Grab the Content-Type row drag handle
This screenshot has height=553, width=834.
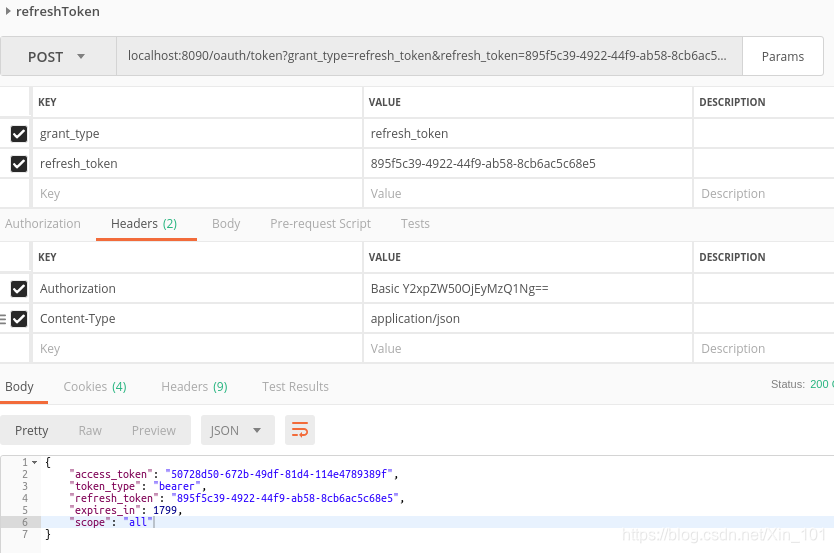click(3, 319)
